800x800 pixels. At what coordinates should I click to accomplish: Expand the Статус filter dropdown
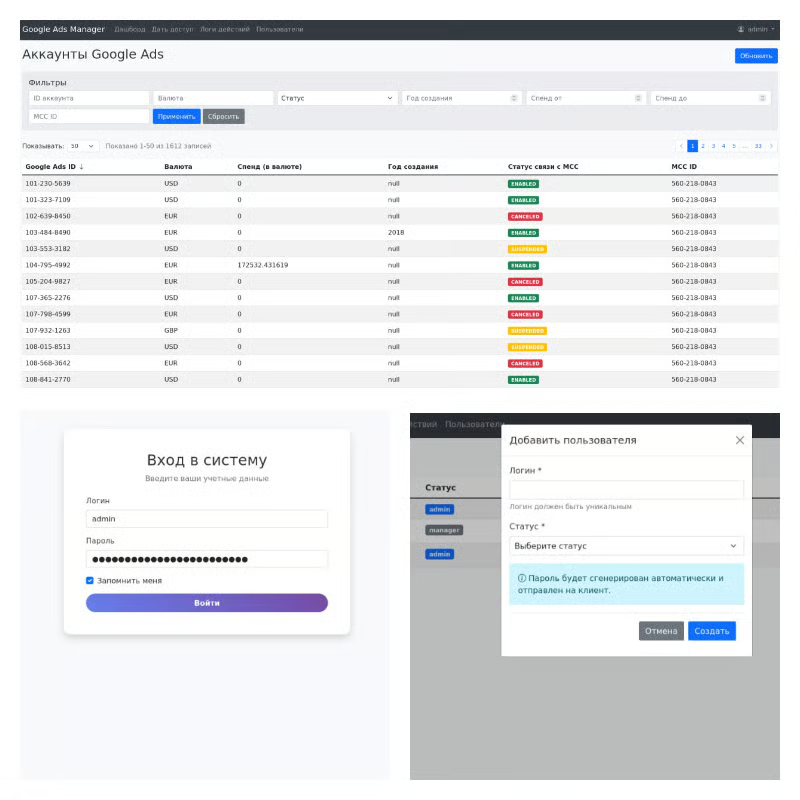pos(337,98)
